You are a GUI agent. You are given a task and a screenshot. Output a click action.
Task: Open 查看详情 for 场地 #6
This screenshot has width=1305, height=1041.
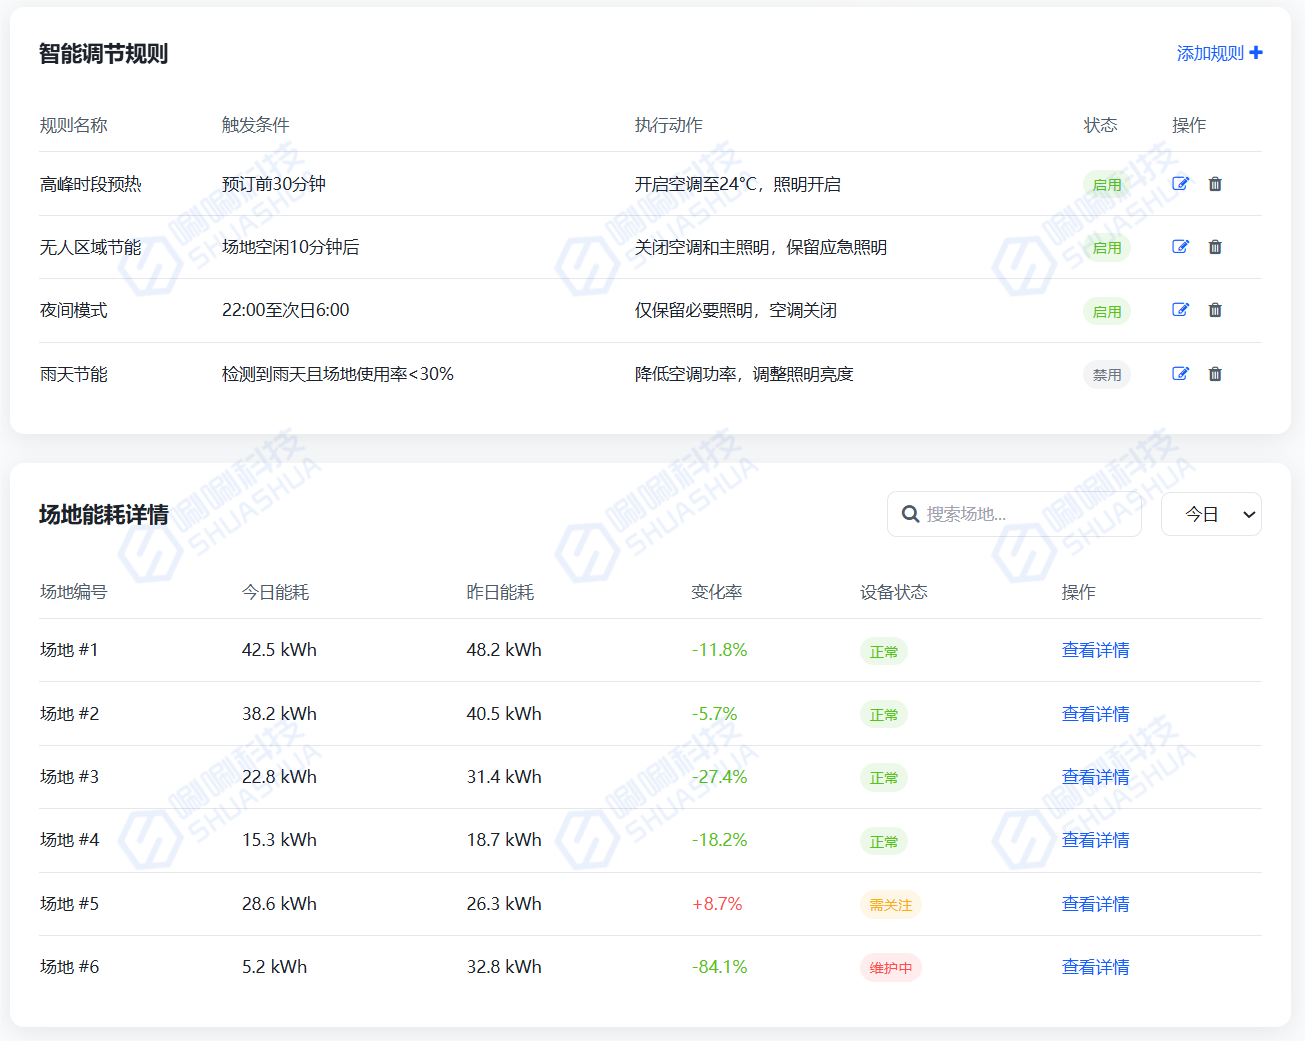1095,967
